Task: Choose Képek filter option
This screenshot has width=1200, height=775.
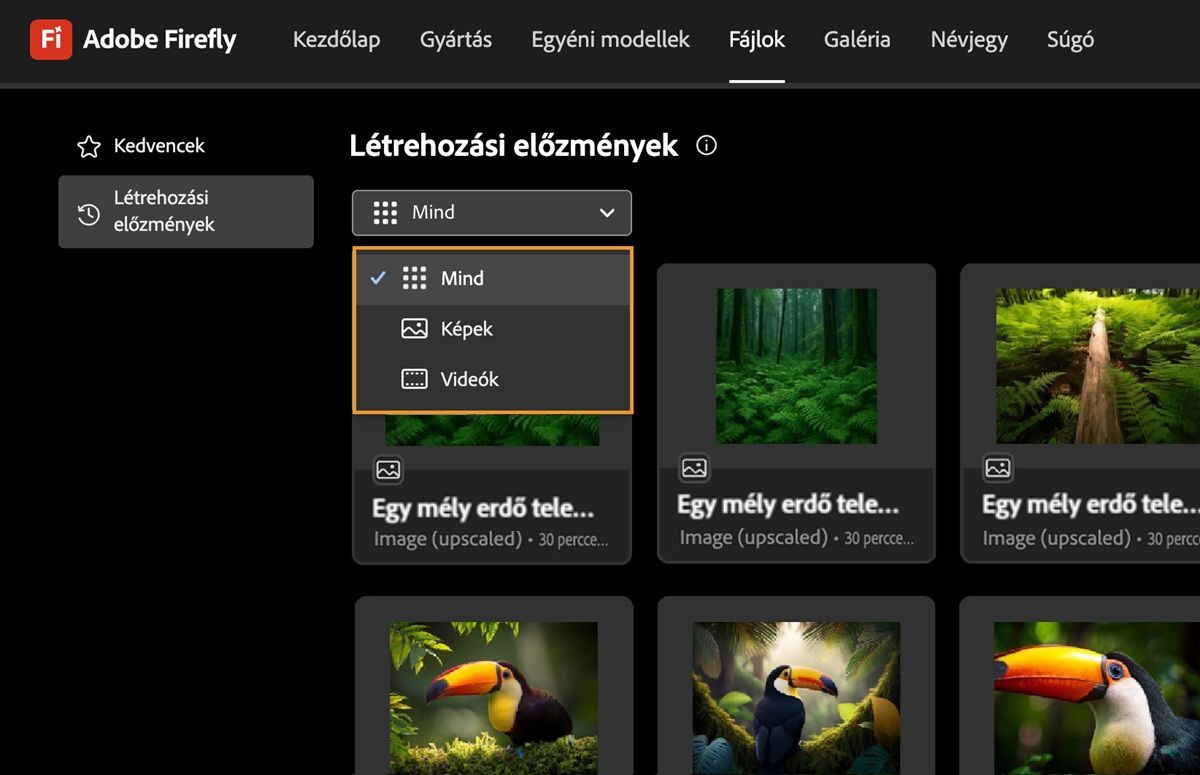Action: point(493,328)
